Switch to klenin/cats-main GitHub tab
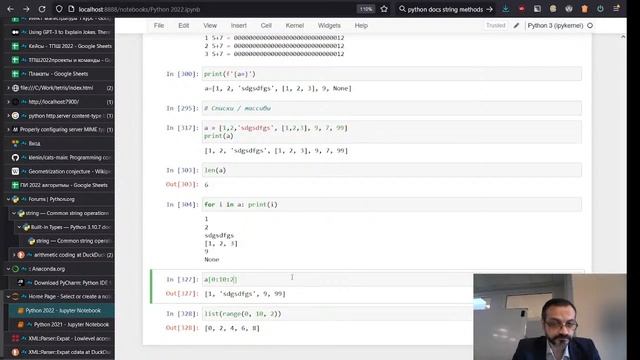The height and width of the screenshot is (360, 640). pyautogui.click(x=60, y=157)
